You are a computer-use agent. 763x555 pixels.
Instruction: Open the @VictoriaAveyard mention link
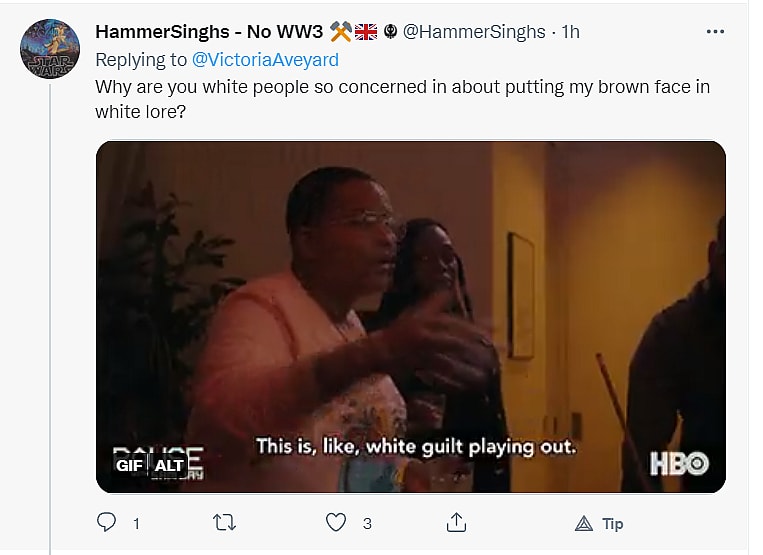tap(265, 60)
